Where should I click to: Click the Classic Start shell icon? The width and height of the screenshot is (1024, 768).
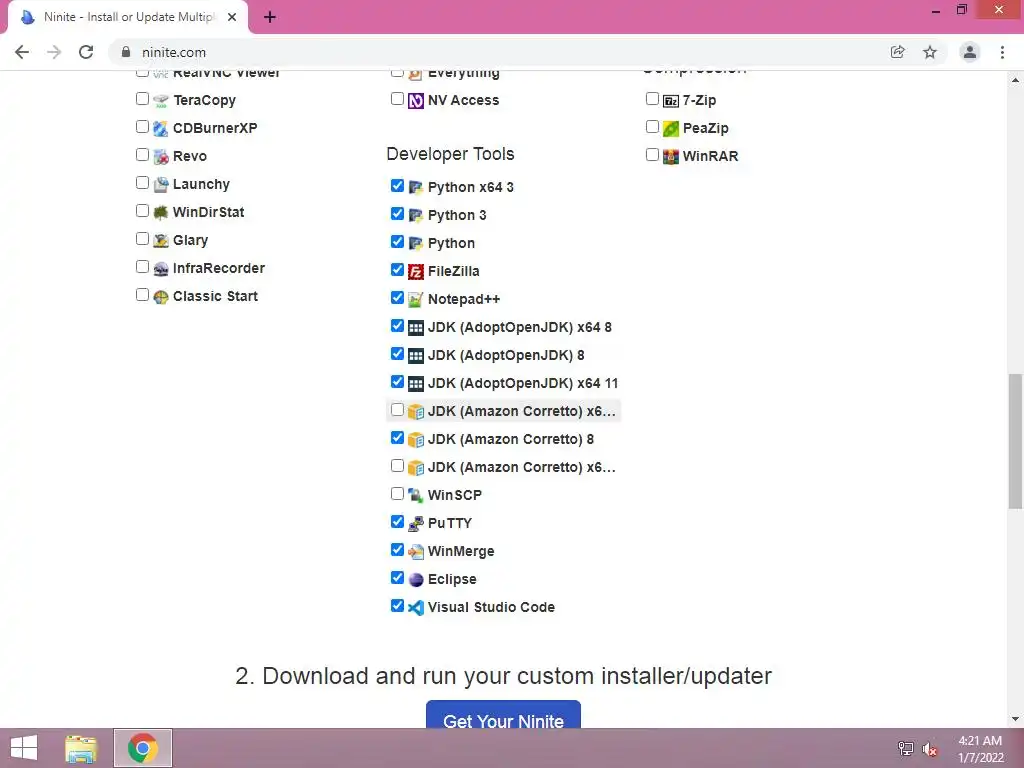click(x=161, y=297)
